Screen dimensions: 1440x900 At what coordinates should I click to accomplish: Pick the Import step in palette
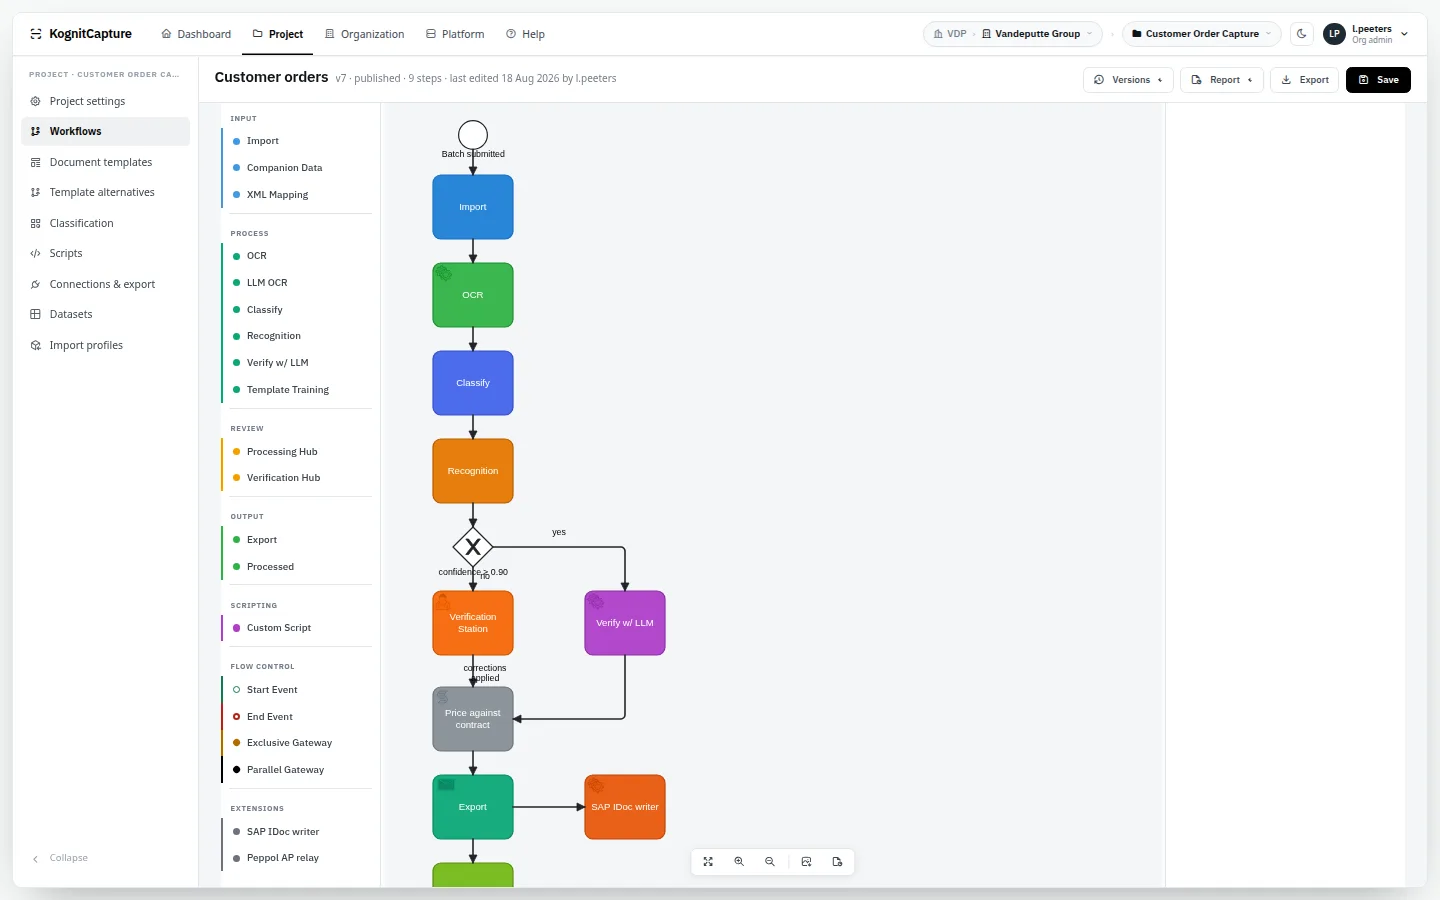298,141
